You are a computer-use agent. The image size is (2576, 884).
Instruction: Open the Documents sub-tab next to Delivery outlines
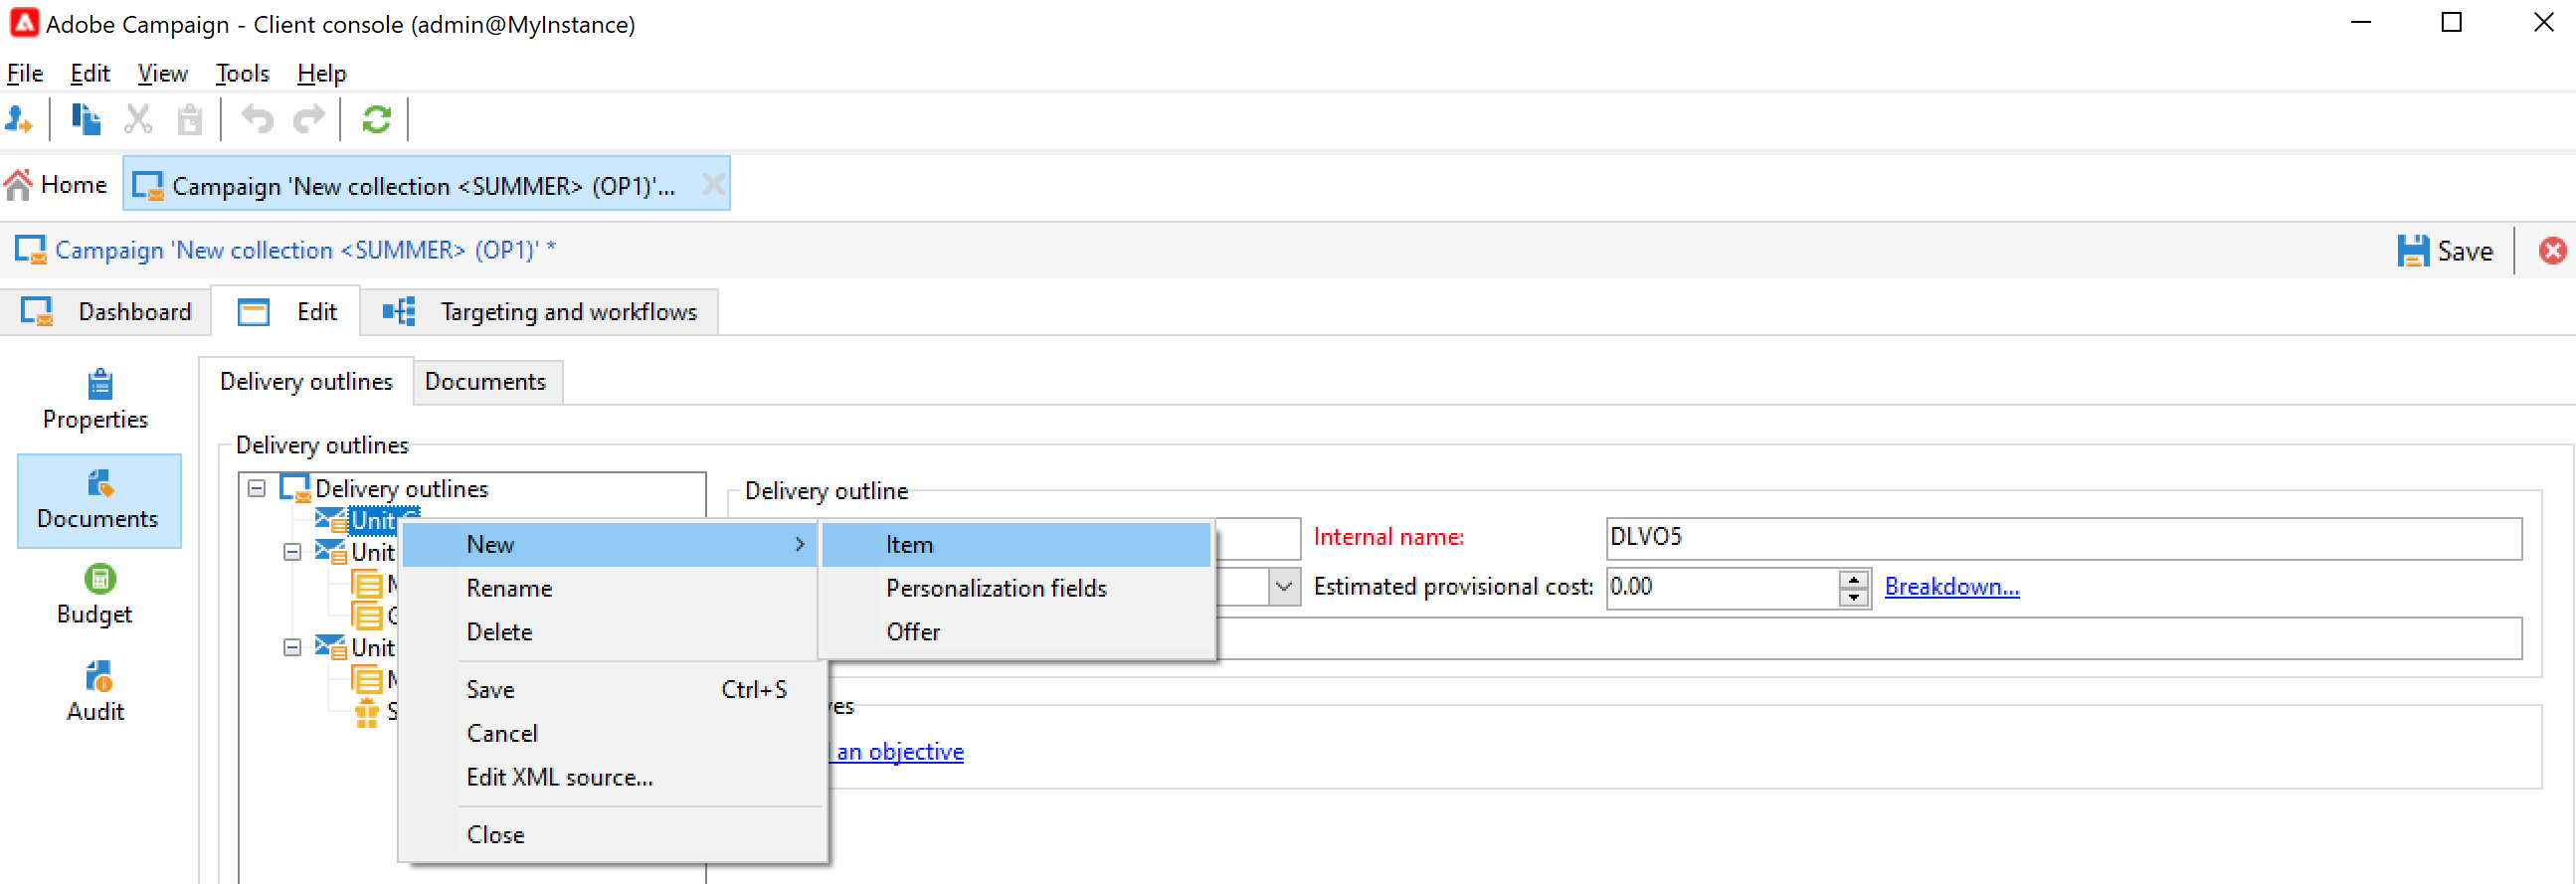click(x=486, y=382)
